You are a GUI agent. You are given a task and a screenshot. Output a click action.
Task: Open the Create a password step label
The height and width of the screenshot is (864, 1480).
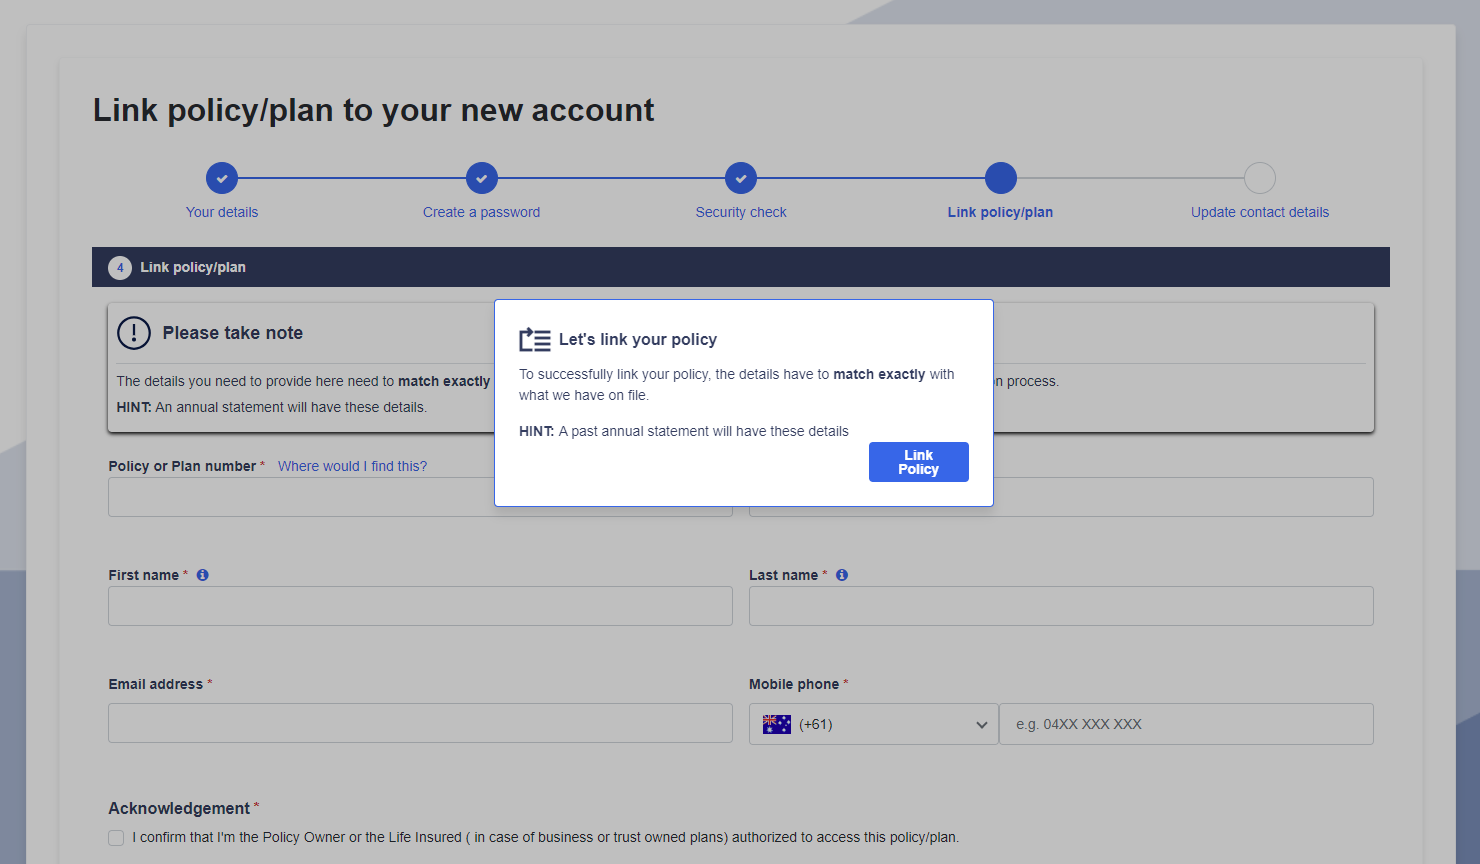481,212
